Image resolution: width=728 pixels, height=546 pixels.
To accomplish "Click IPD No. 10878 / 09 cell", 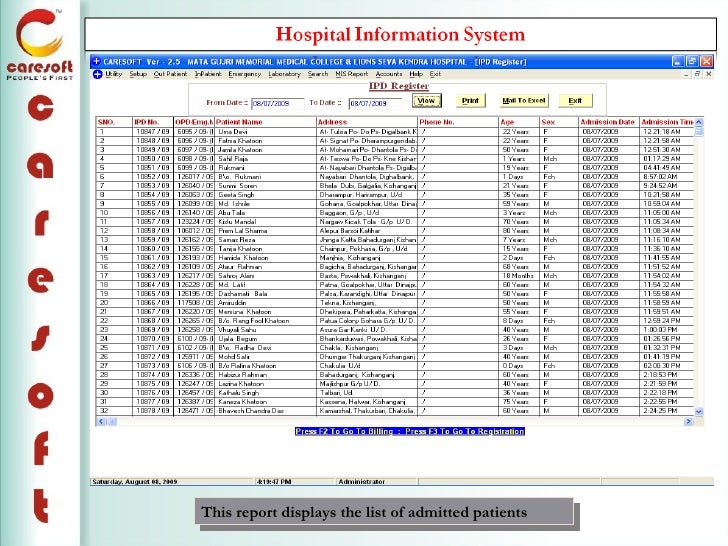I will coord(153,411).
